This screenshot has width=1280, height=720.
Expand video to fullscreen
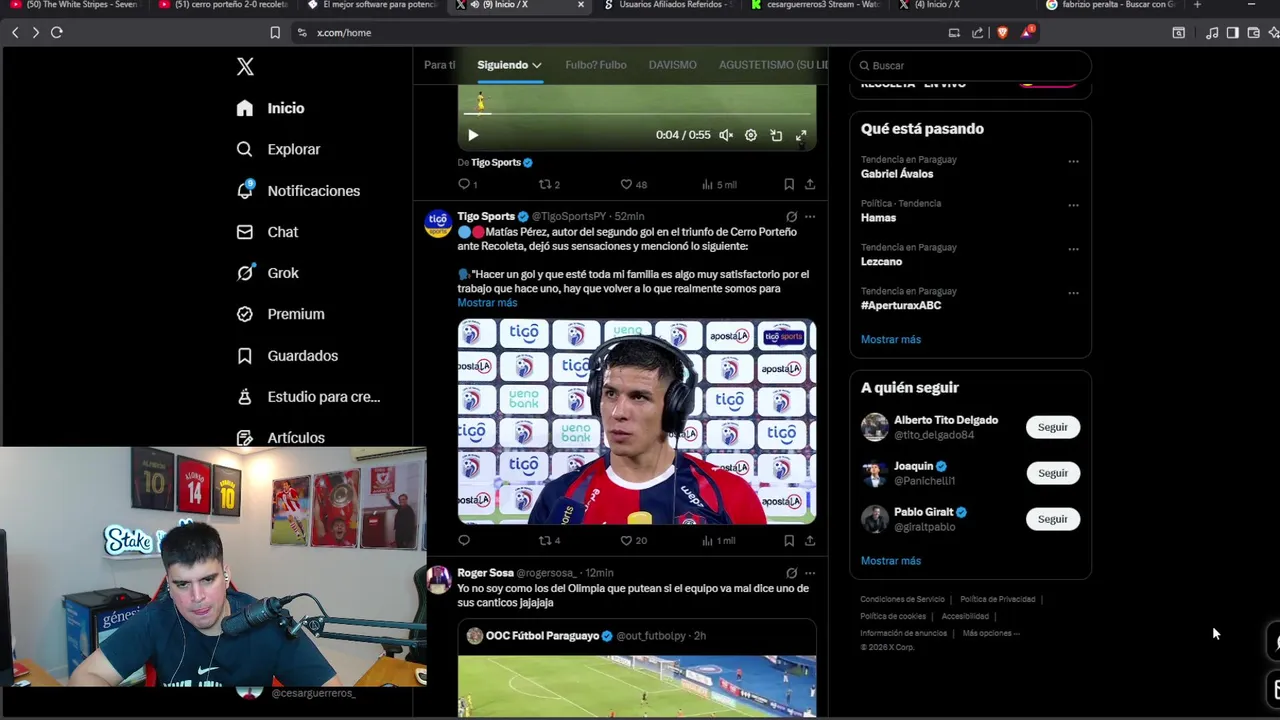[801, 135]
